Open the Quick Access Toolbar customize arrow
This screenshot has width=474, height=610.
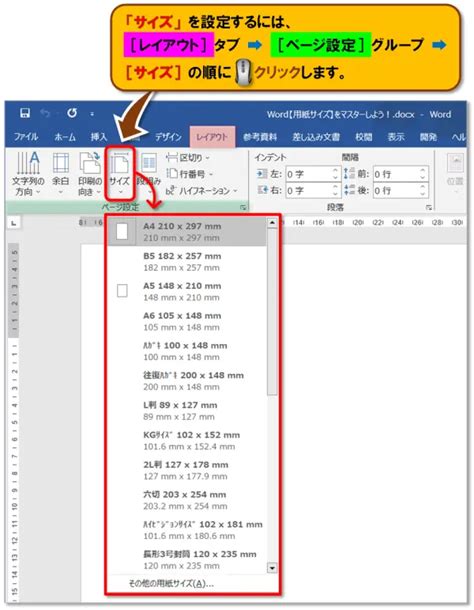(x=92, y=114)
